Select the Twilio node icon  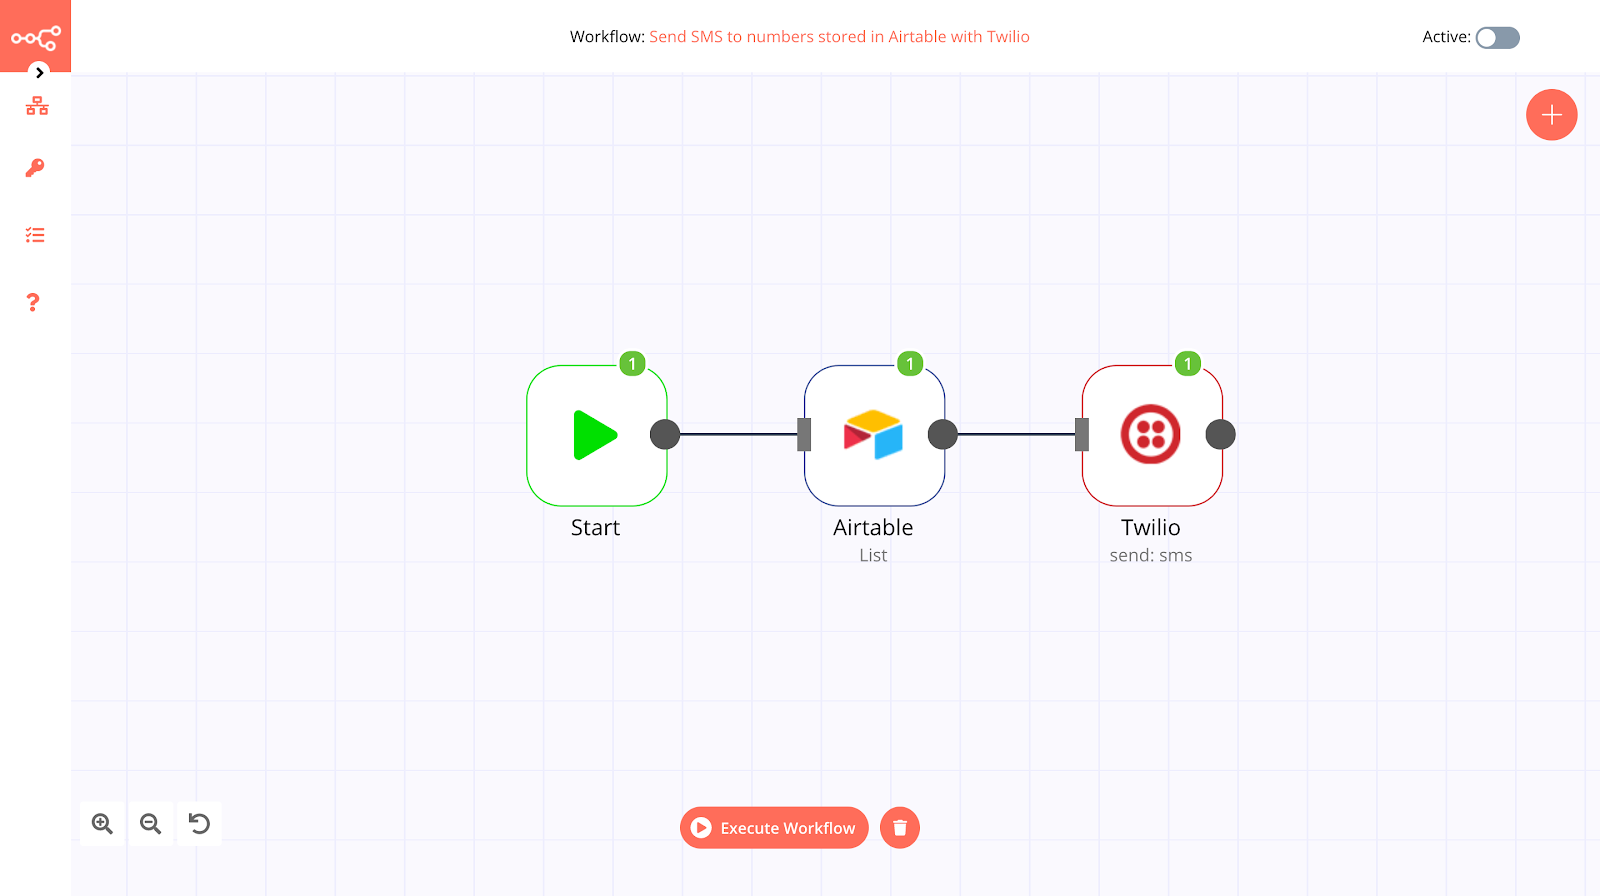click(x=1150, y=434)
